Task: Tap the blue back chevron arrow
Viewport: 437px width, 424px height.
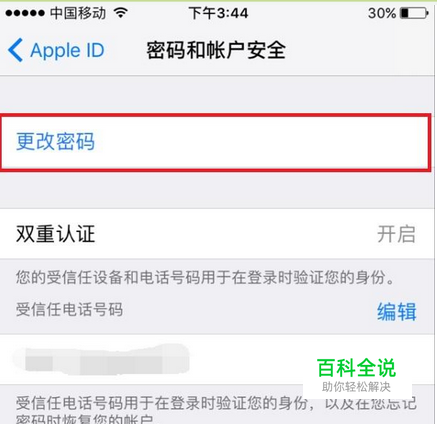Action: coord(15,50)
